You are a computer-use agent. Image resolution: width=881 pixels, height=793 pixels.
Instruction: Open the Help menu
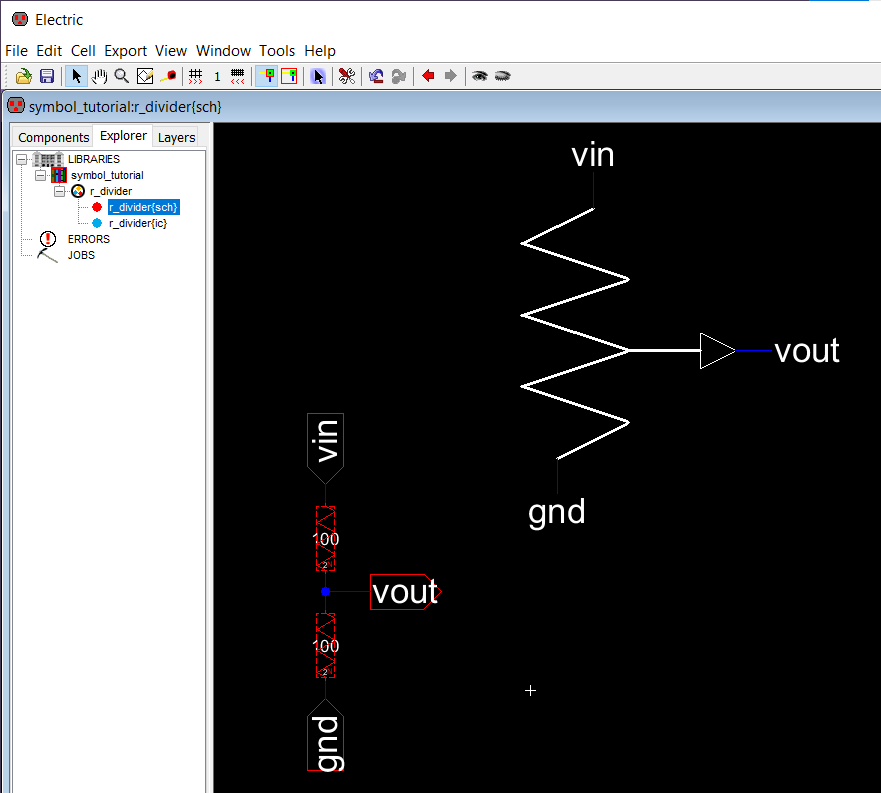pyautogui.click(x=320, y=51)
